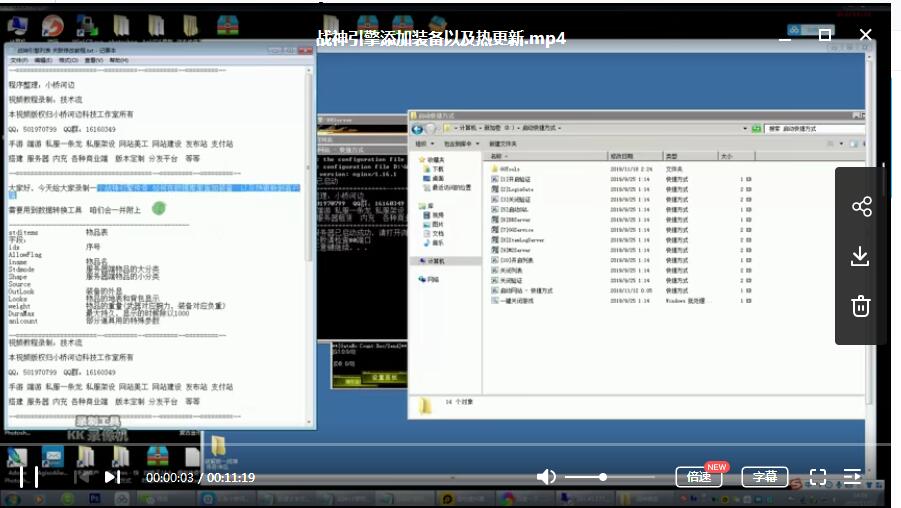Open the 文件(F) menu in Notepad
This screenshot has height=508, width=901.
[x=18, y=60]
